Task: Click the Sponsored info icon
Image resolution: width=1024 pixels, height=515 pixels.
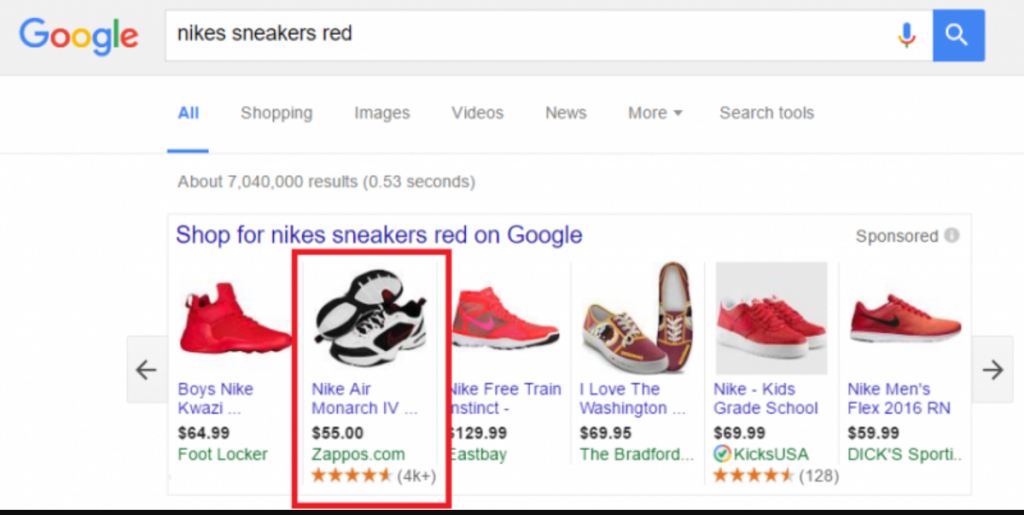Action: pyautogui.click(x=951, y=236)
